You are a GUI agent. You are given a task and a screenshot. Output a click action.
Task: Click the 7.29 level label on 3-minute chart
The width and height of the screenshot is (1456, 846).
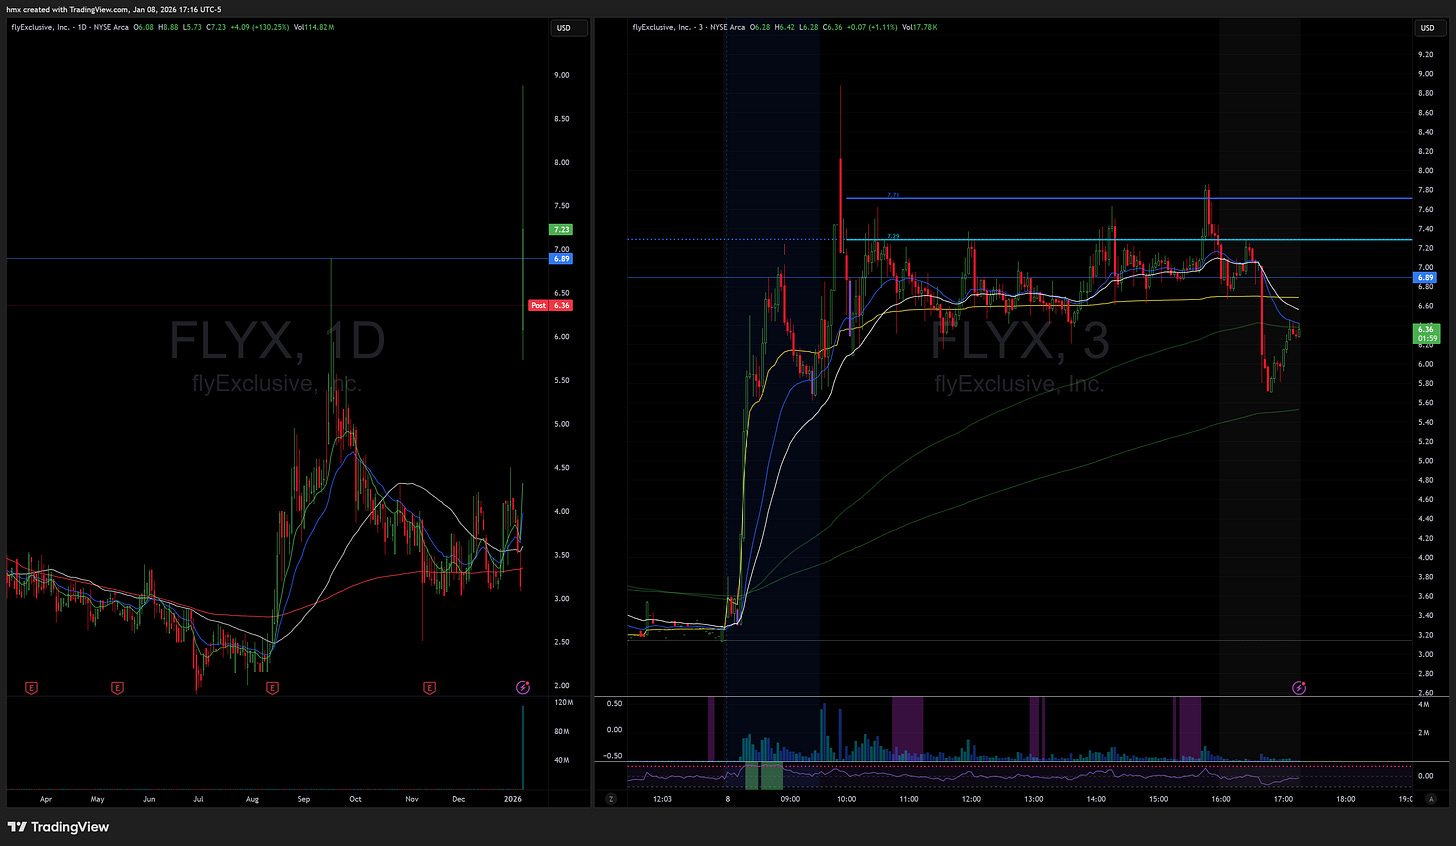[893, 236]
